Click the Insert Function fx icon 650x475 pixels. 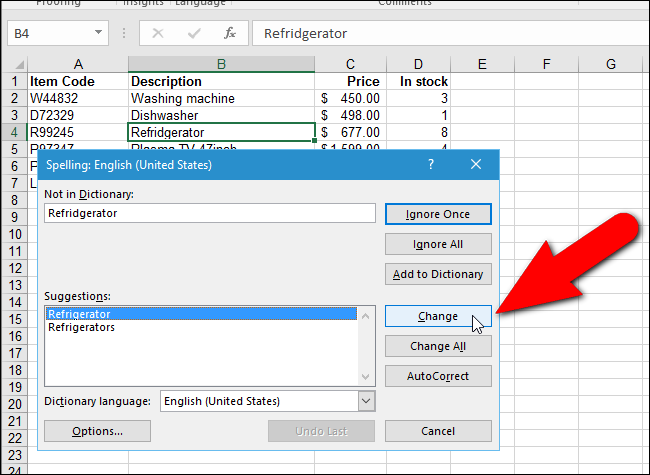click(230, 33)
